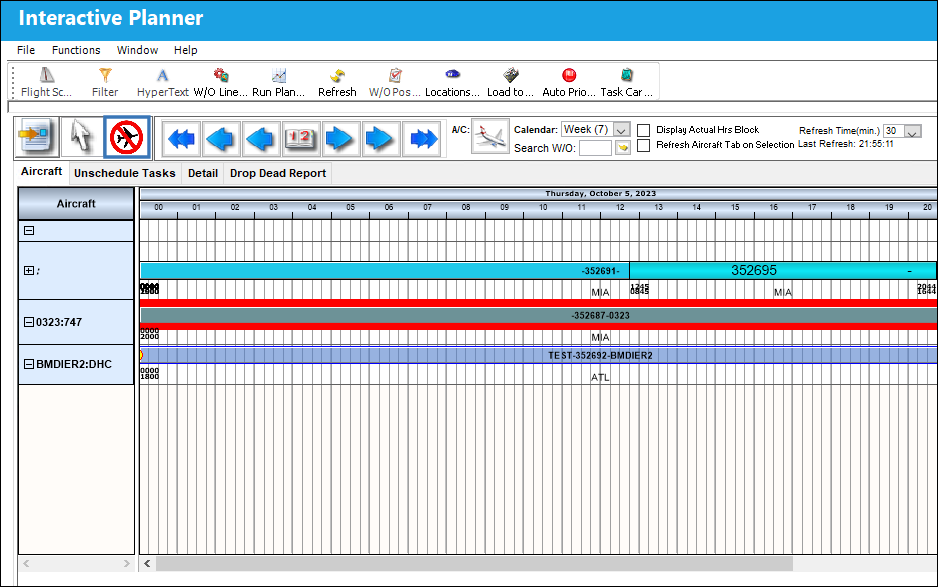Image resolution: width=938 pixels, height=587 pixels.
Task: Switch to the Detail tab
Action: [203, 174]
